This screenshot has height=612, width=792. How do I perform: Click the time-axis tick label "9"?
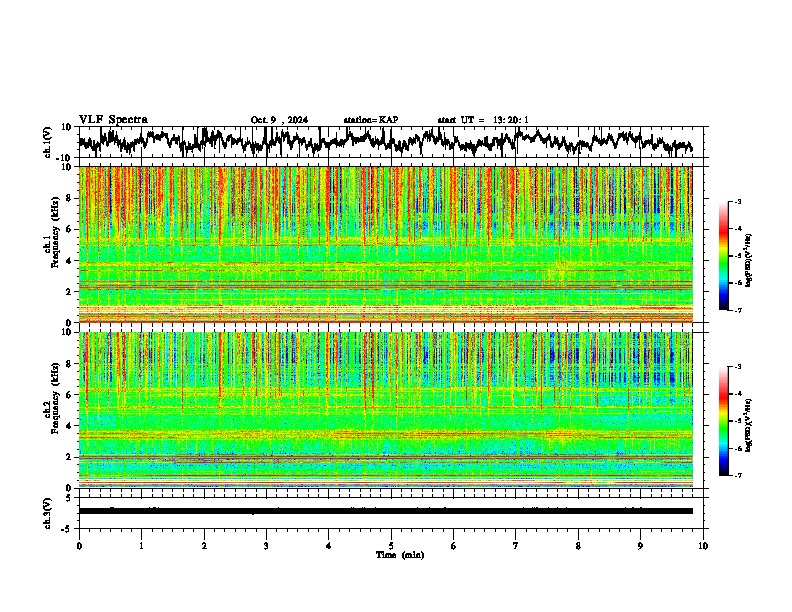click(x=640, y=546)
